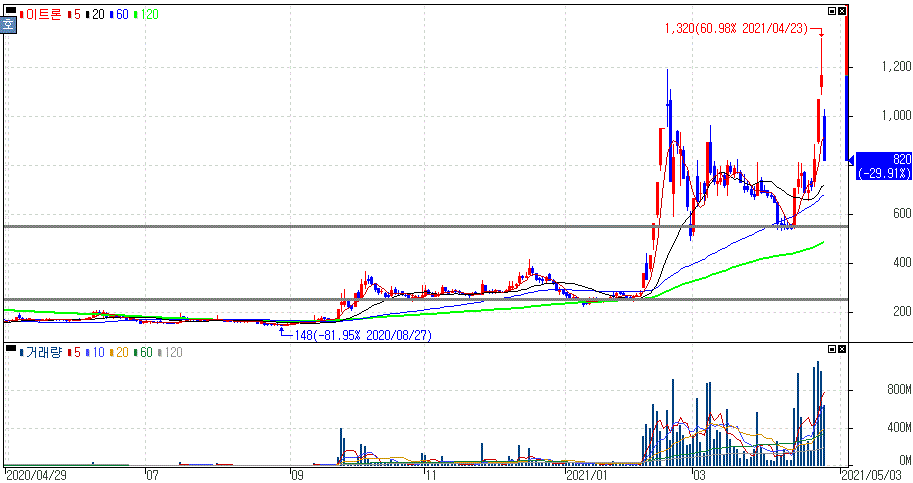Click the 1,200 price axis label
913x483 pixels.
click(x=896, y=67)
